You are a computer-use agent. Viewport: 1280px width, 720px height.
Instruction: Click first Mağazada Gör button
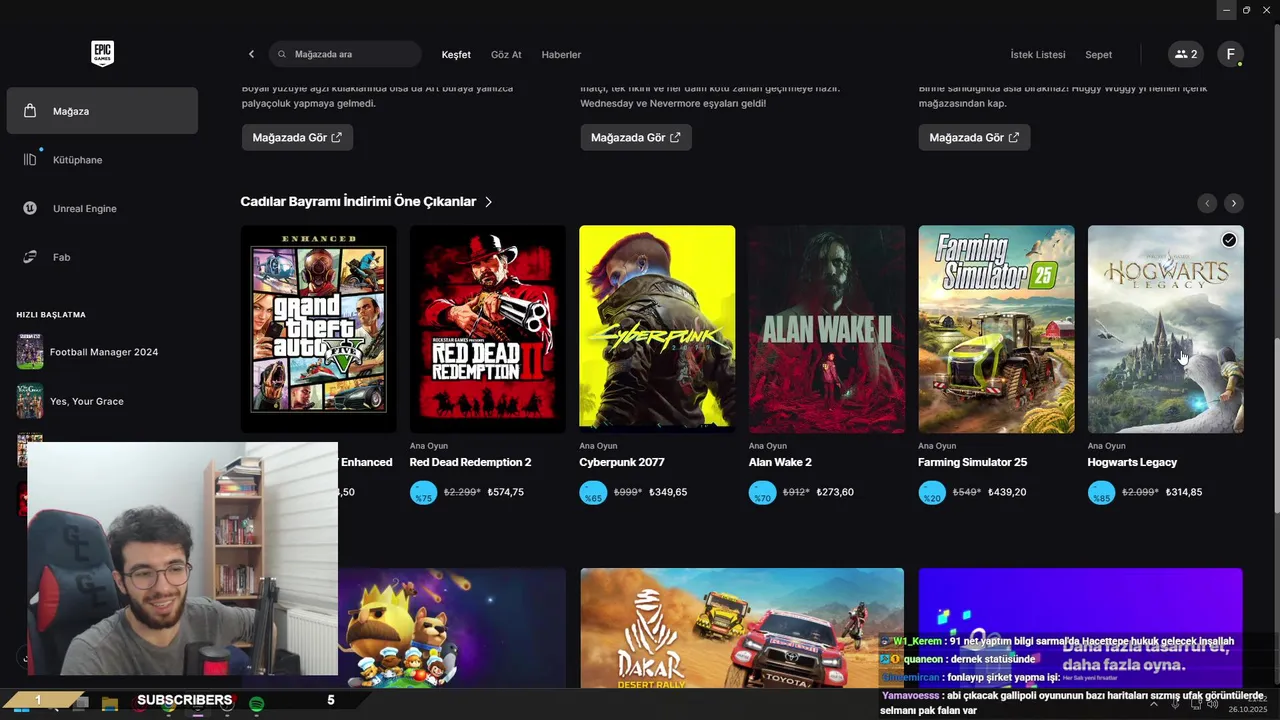tap(297, 137)
